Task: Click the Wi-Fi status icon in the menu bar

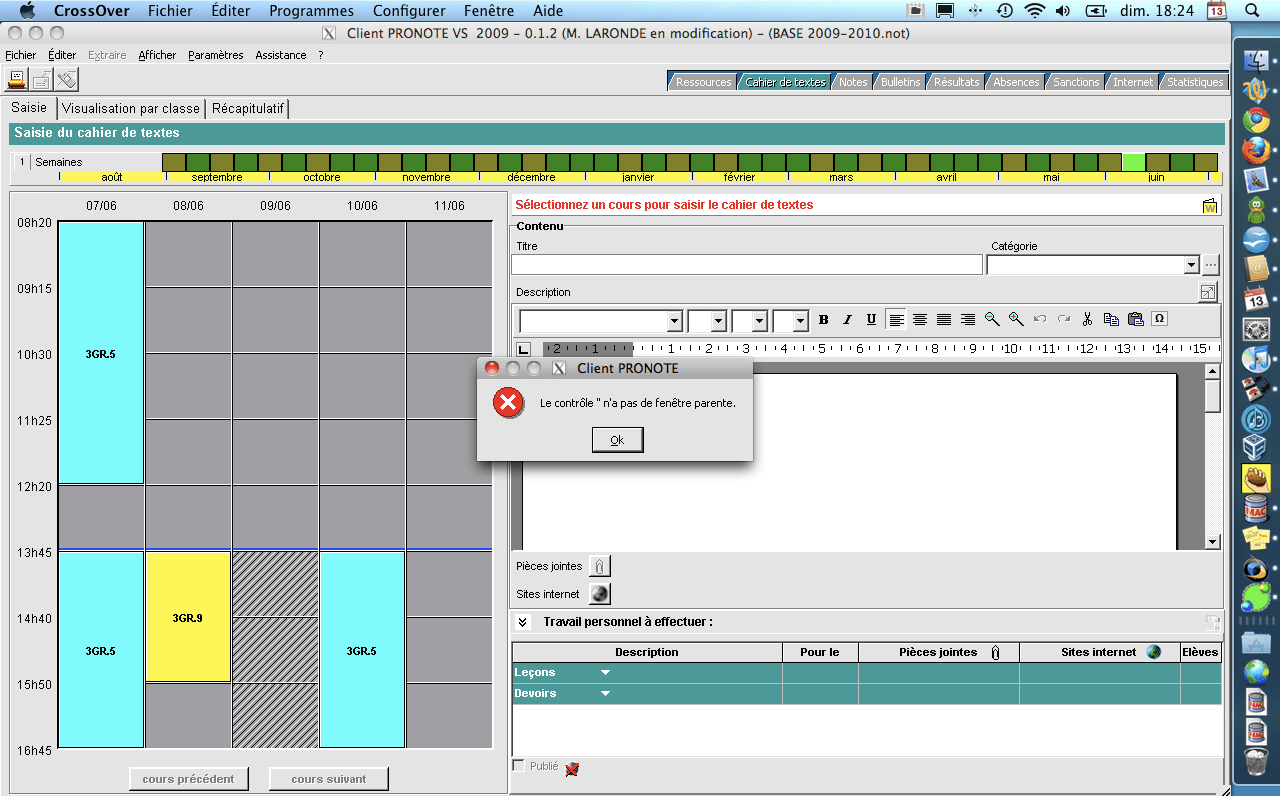Action: pyautogui.click(x=1034, y=11)
